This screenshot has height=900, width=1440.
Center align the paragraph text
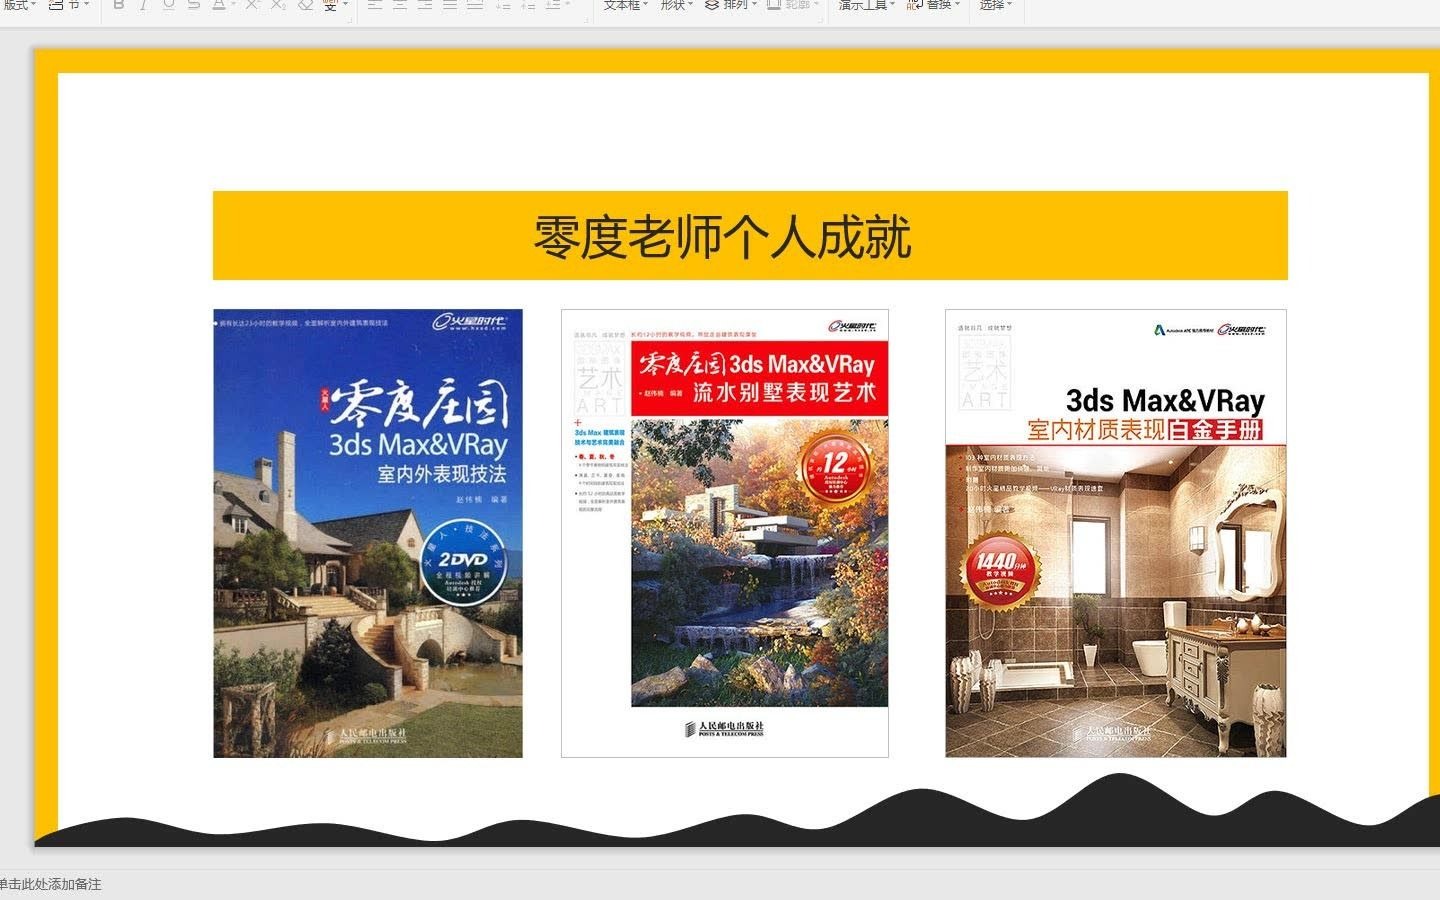tap(399, 5)
